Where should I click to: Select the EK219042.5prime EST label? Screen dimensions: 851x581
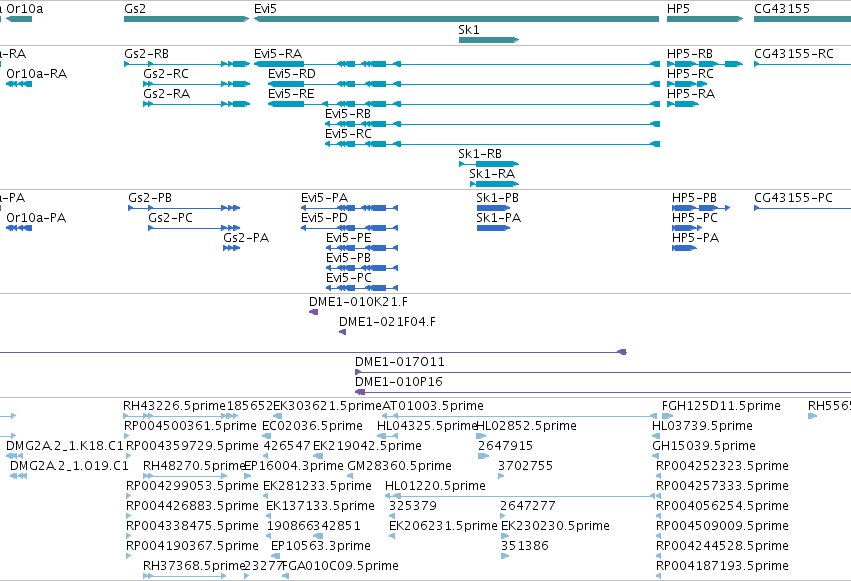[x=367, y=446]
